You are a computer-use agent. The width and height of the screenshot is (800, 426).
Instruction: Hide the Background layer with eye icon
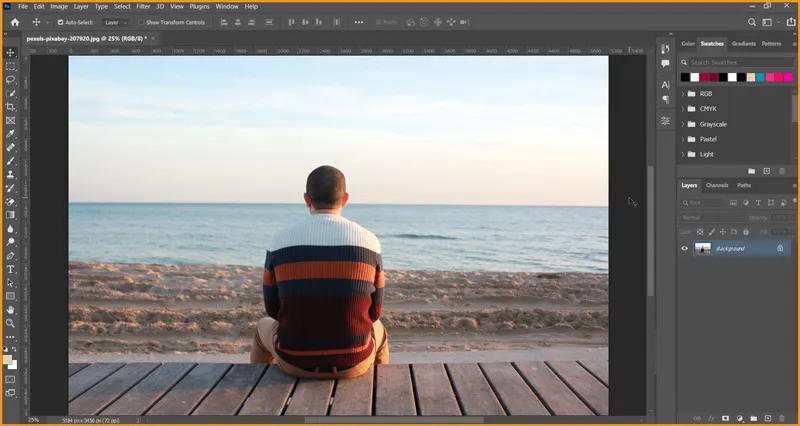click(685, 248)
